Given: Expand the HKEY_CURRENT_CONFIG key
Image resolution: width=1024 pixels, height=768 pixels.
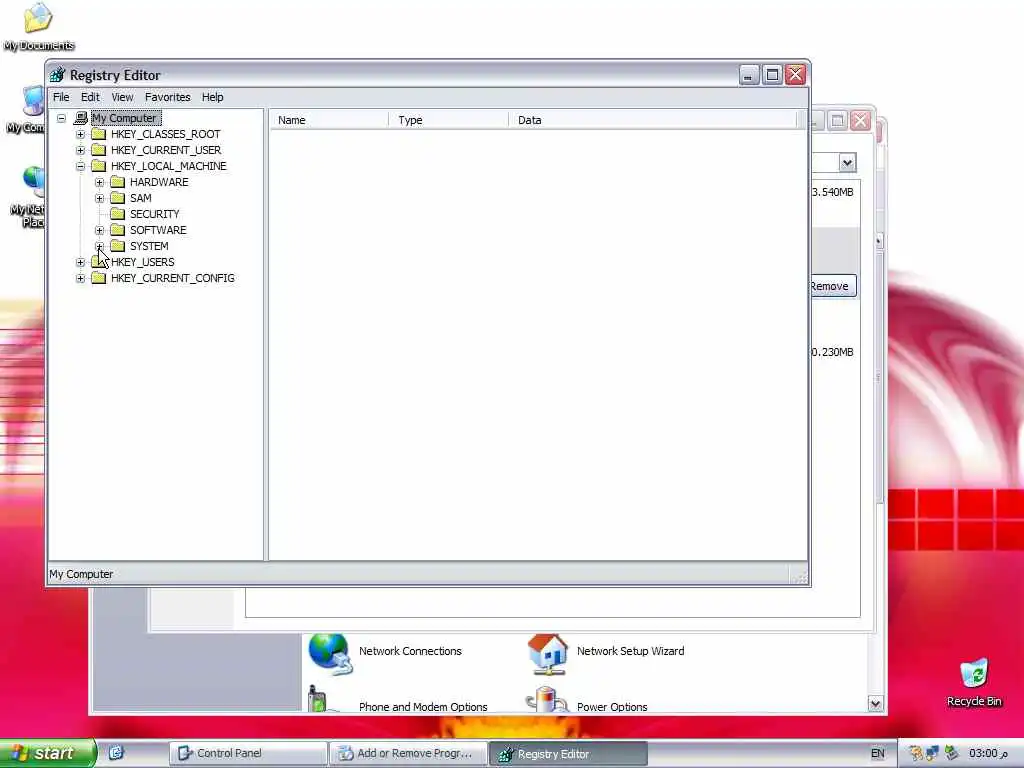Looking at the screenshot, I should 80,278.
